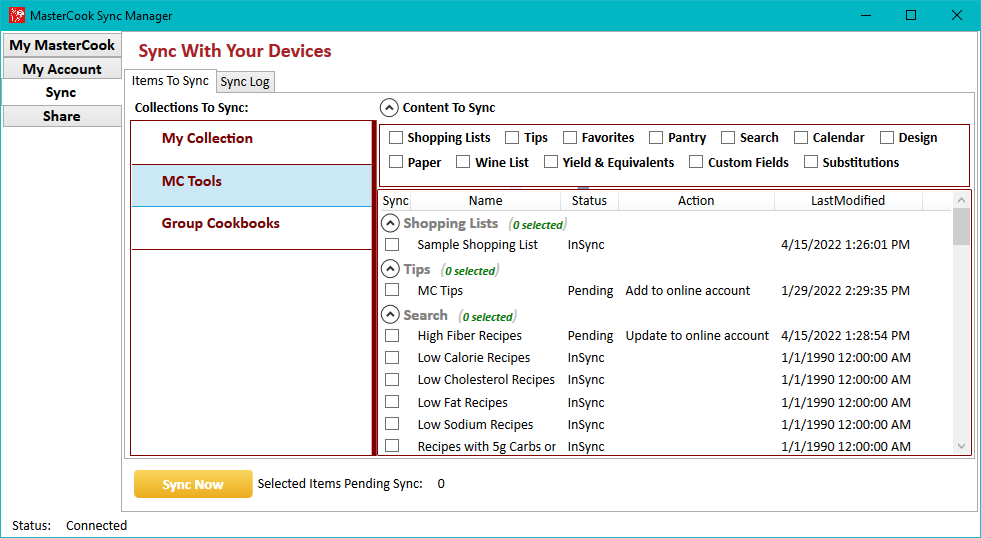Check the Low Sodium Recipes sync box
The height and width of the screenshot is (538, 981).
click(392, 424)
